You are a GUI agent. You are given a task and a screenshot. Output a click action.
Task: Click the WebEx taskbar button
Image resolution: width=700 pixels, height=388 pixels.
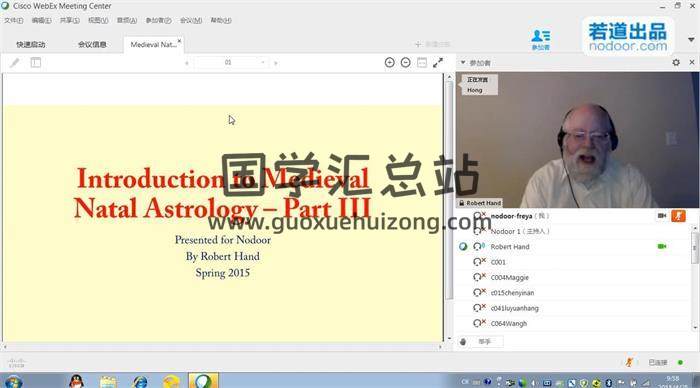click(x=203, y=381)
